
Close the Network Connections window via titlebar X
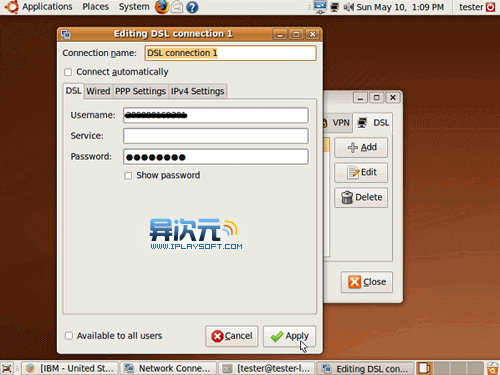[393, 97]
